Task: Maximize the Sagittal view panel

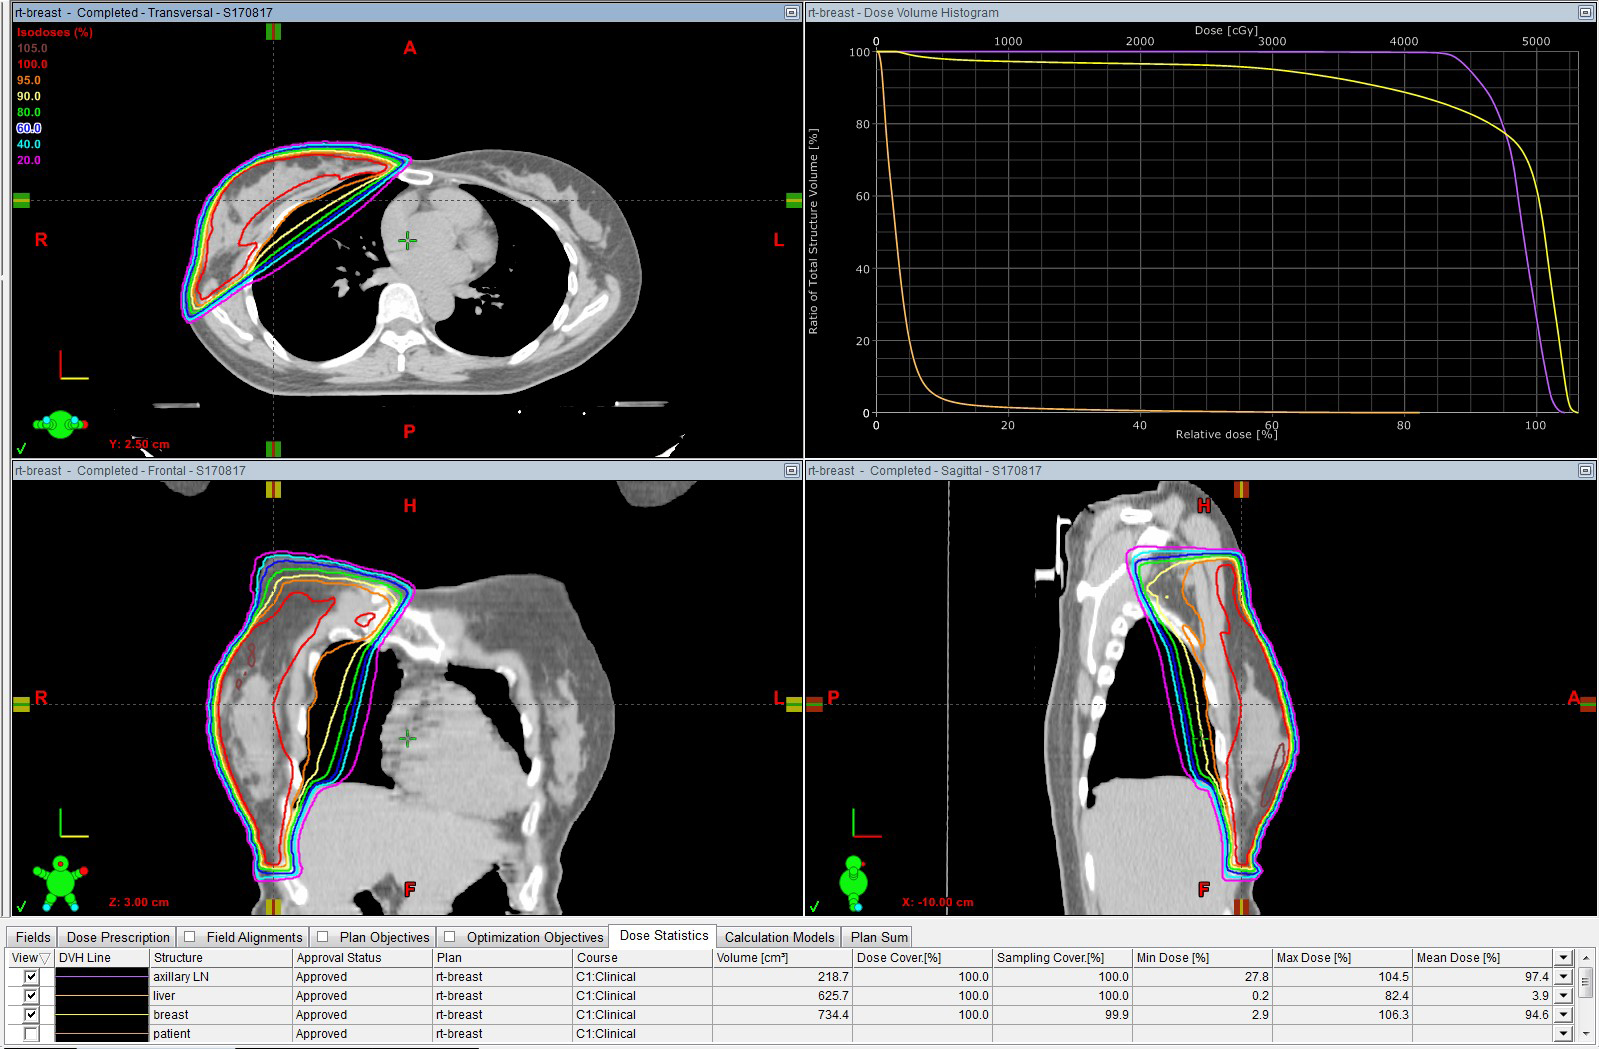Action: (1585, 470)
